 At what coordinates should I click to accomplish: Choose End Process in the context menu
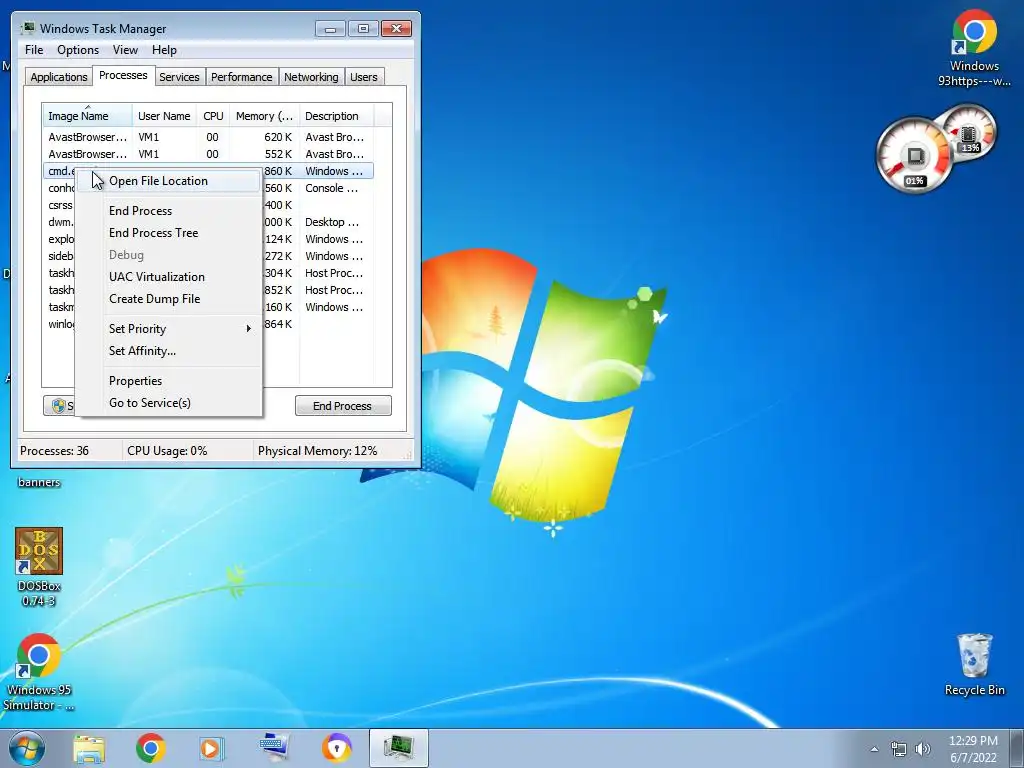(168, 211)
